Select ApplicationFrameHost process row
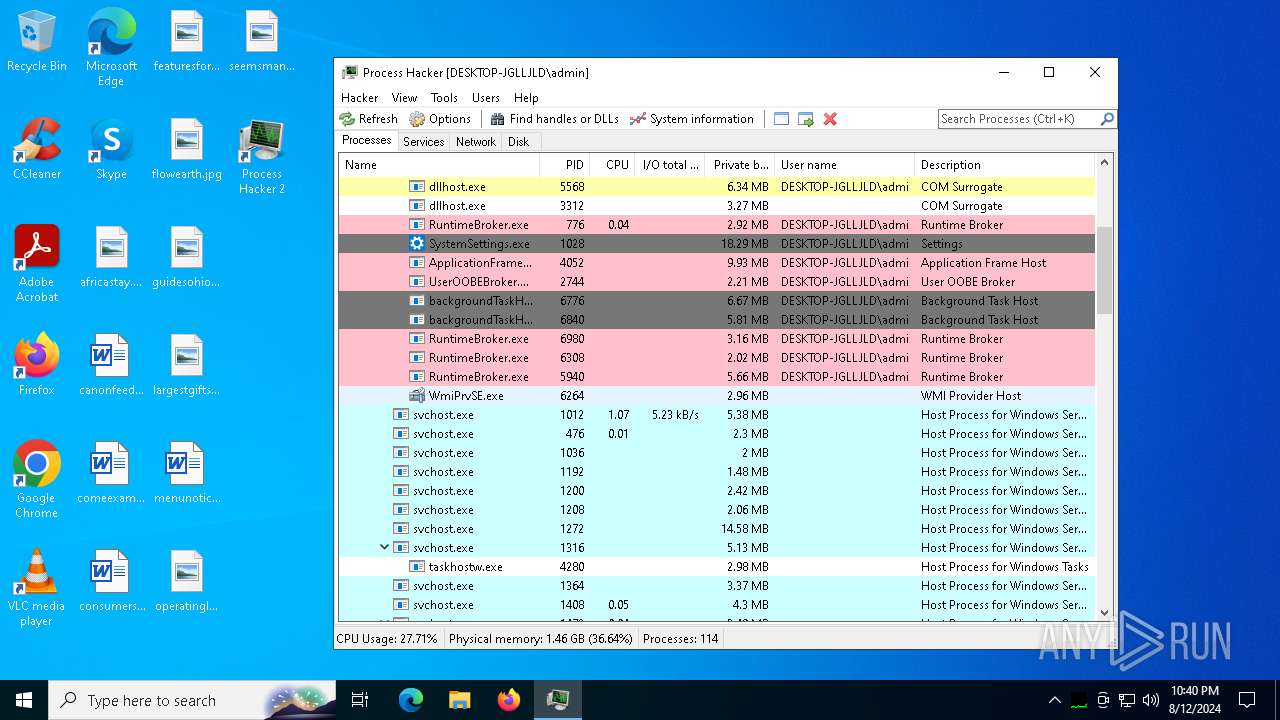This screenshot has width=1280, height=720. click(717, 263)
